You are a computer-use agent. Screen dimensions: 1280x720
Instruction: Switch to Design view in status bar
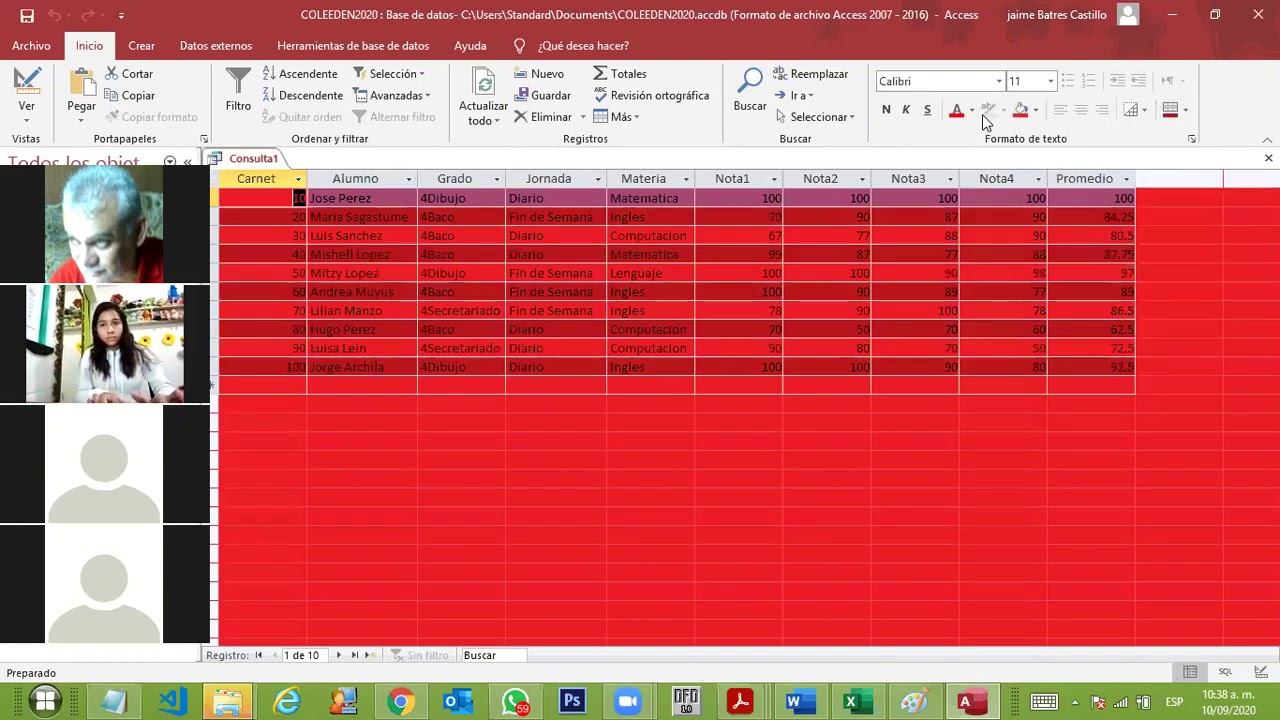1261,672
